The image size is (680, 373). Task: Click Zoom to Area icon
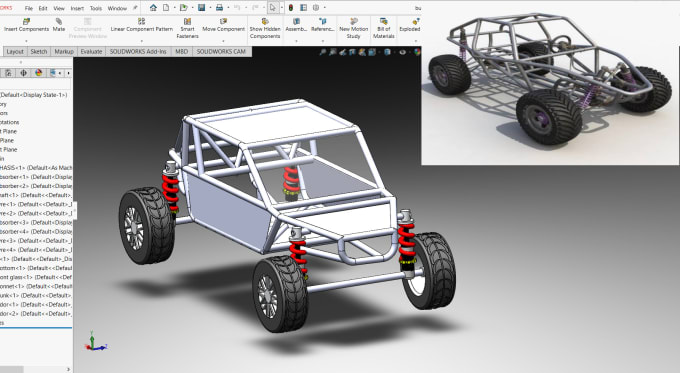(x=332, y=52)
